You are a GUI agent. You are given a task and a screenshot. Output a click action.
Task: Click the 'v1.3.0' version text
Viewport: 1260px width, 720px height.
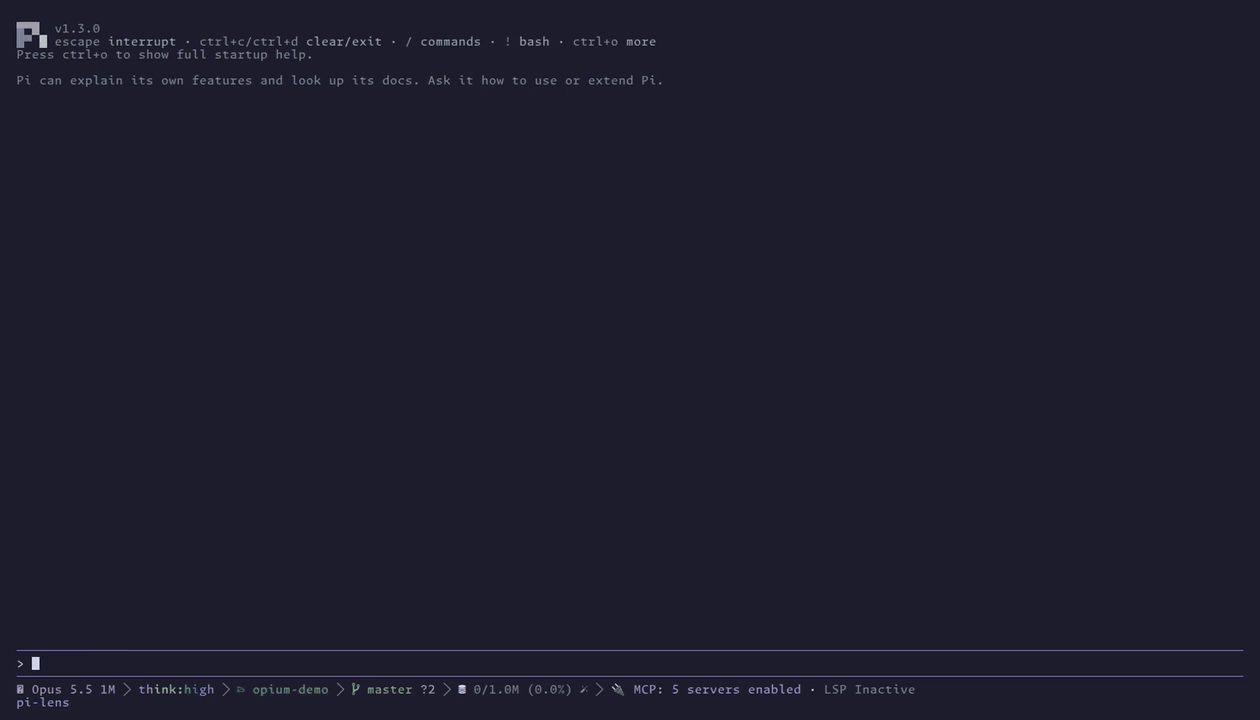[x=77, y=29]
